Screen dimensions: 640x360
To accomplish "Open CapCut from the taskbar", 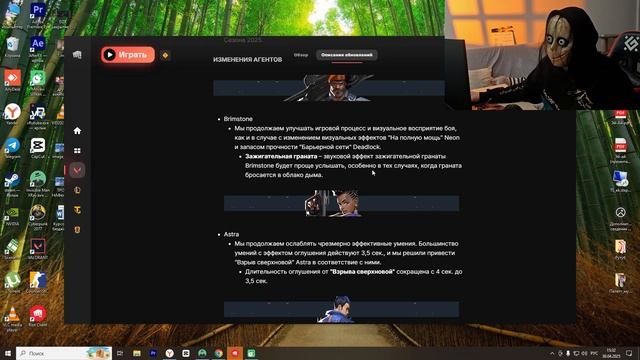I will [186, 353].
